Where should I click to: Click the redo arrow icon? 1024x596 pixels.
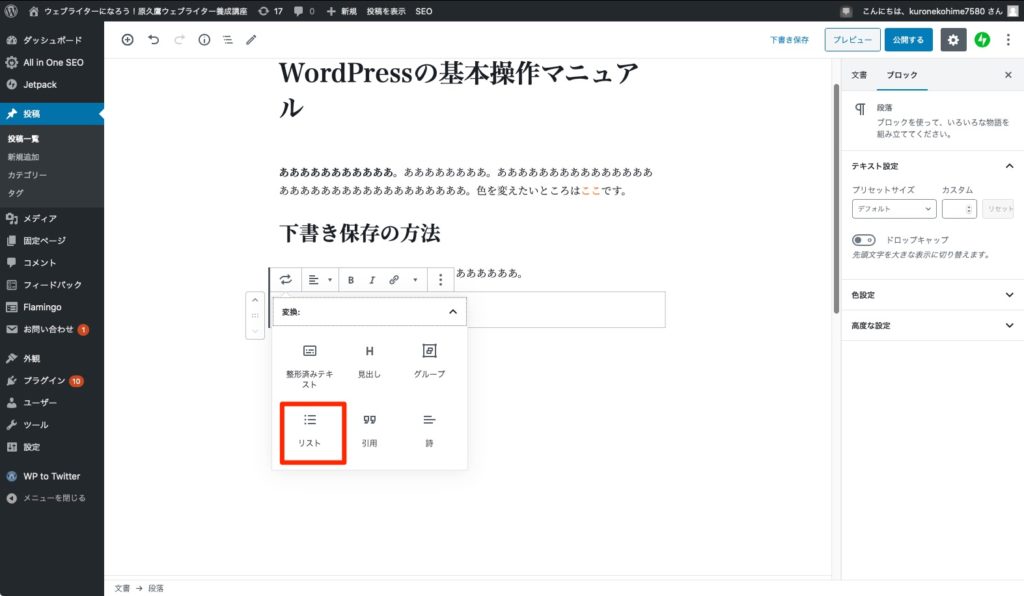[179, 40]
